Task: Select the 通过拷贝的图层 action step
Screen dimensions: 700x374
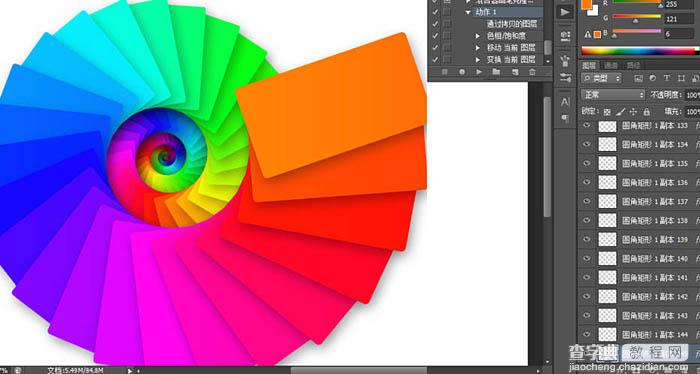Action: pyautogui.click(x=511, y=24)
